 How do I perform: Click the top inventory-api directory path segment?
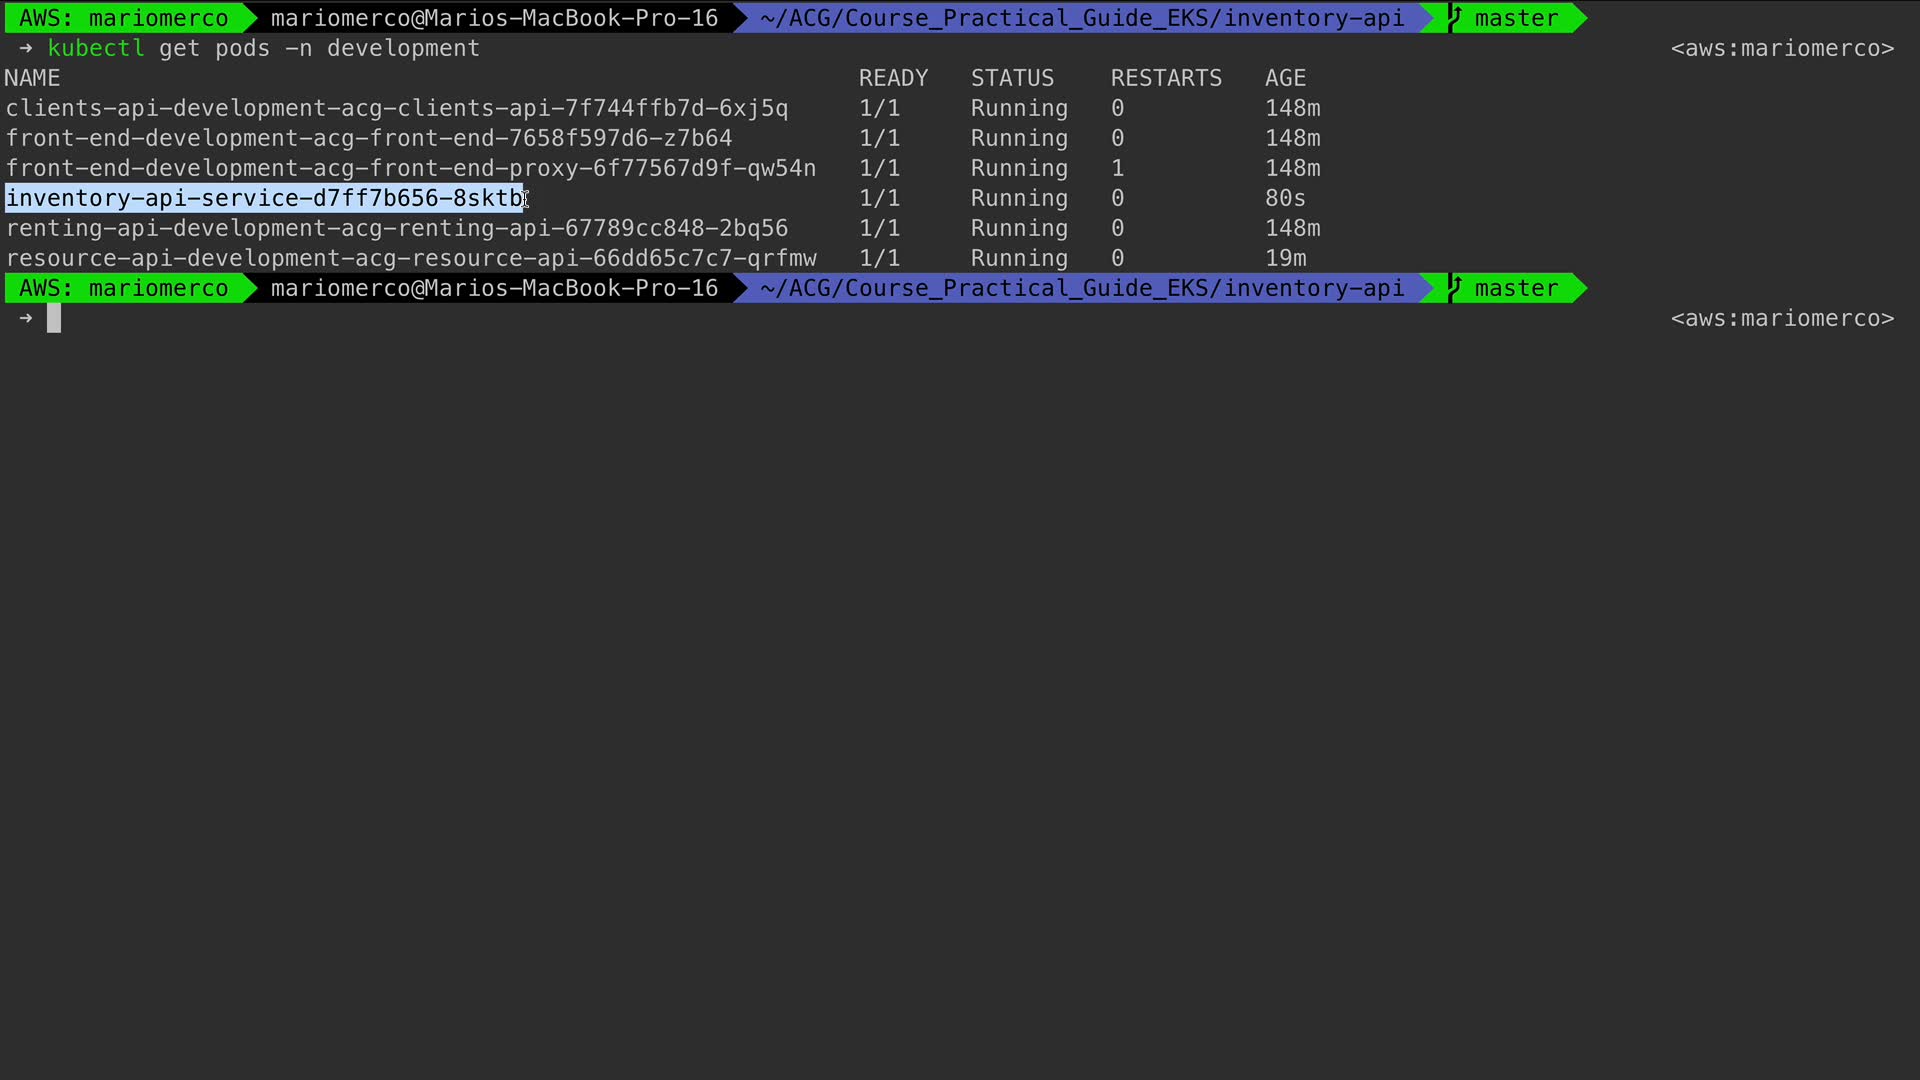1082,18
